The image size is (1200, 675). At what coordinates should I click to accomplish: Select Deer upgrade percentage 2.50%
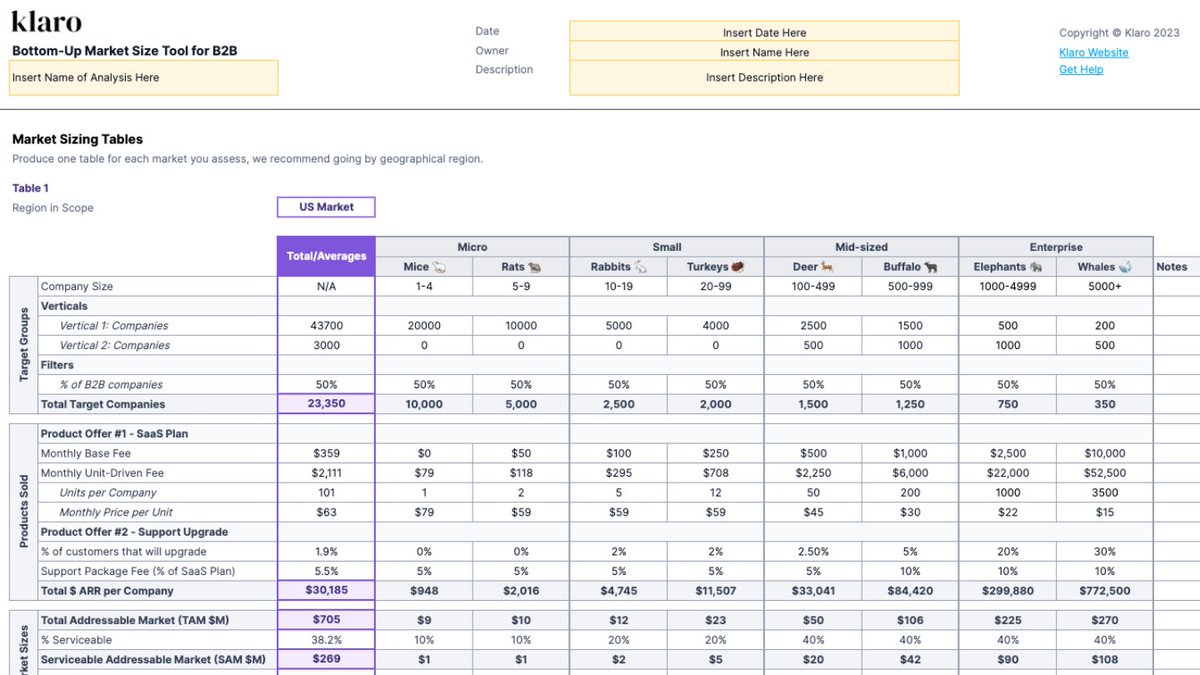coord(813,551)
